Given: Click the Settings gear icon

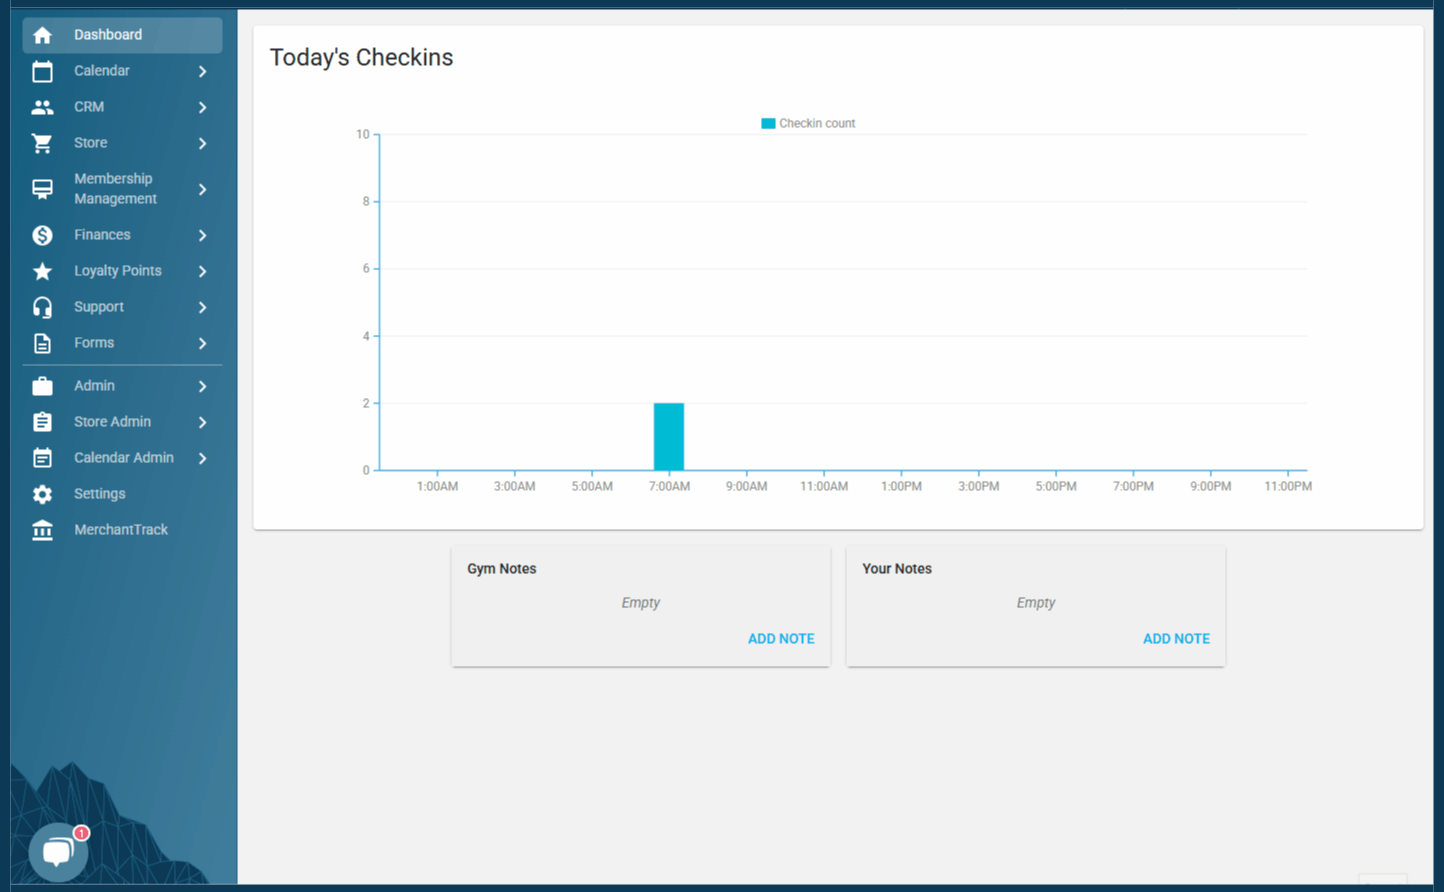Looking at the screenshot, I should (x=42, y=494).
